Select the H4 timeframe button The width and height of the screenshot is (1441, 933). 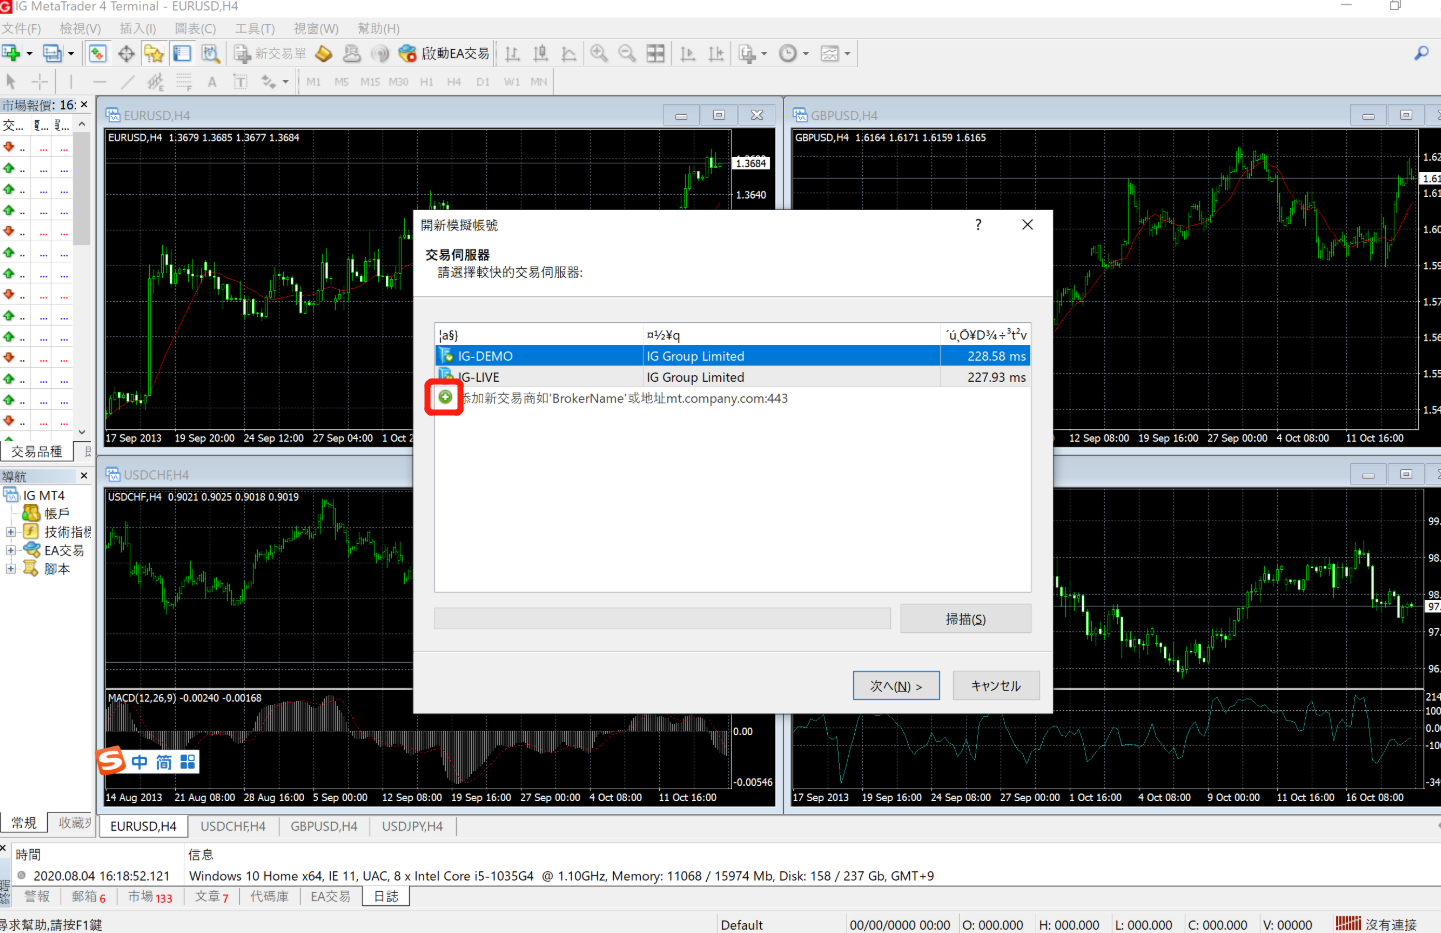(454, 82)
